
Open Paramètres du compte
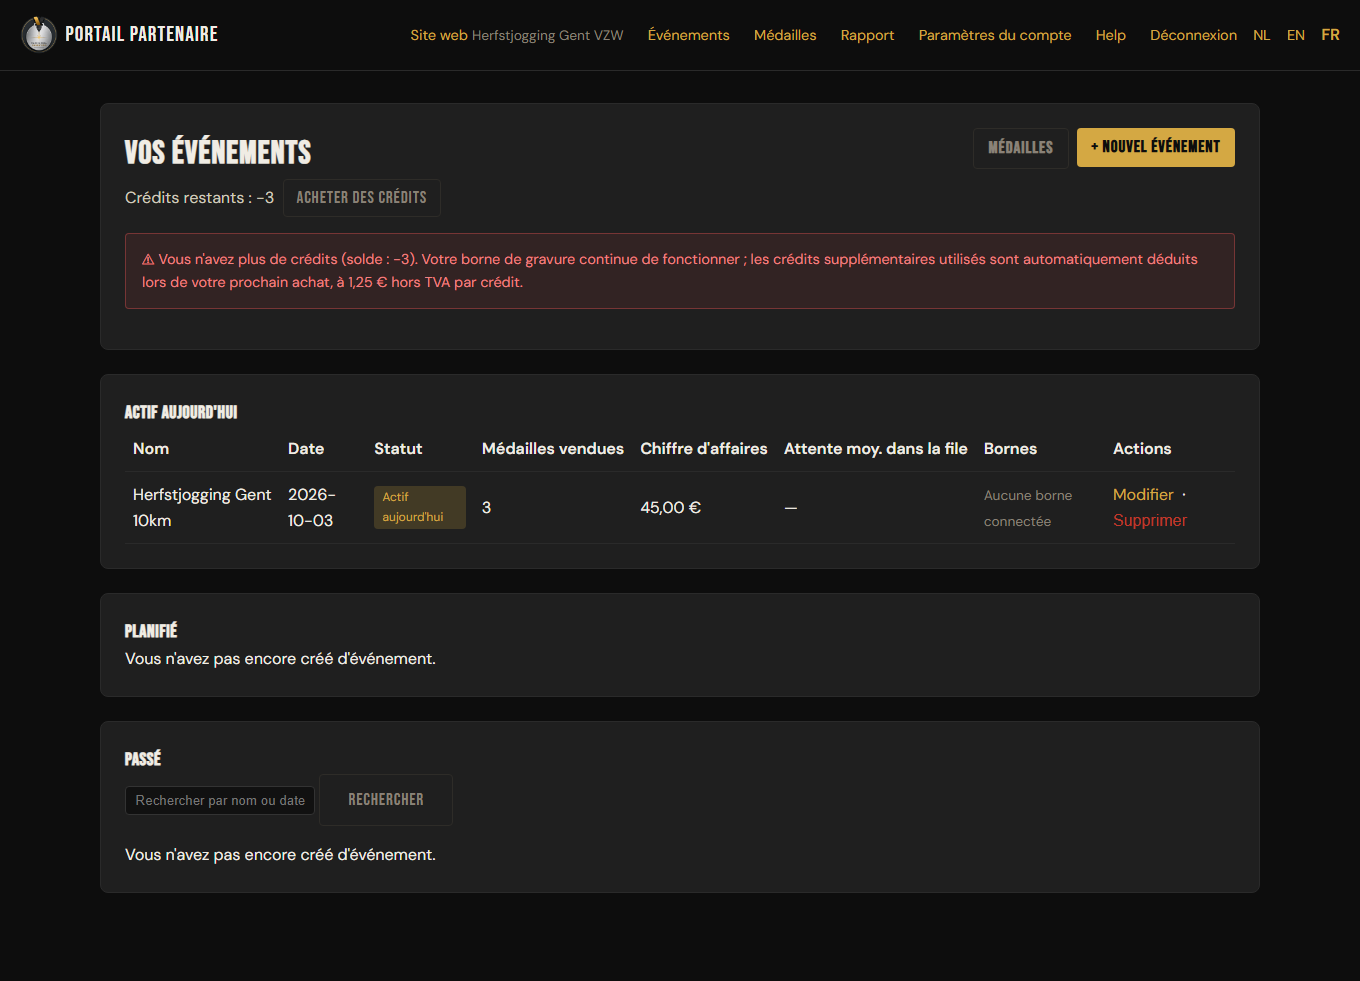coord(995,35)
